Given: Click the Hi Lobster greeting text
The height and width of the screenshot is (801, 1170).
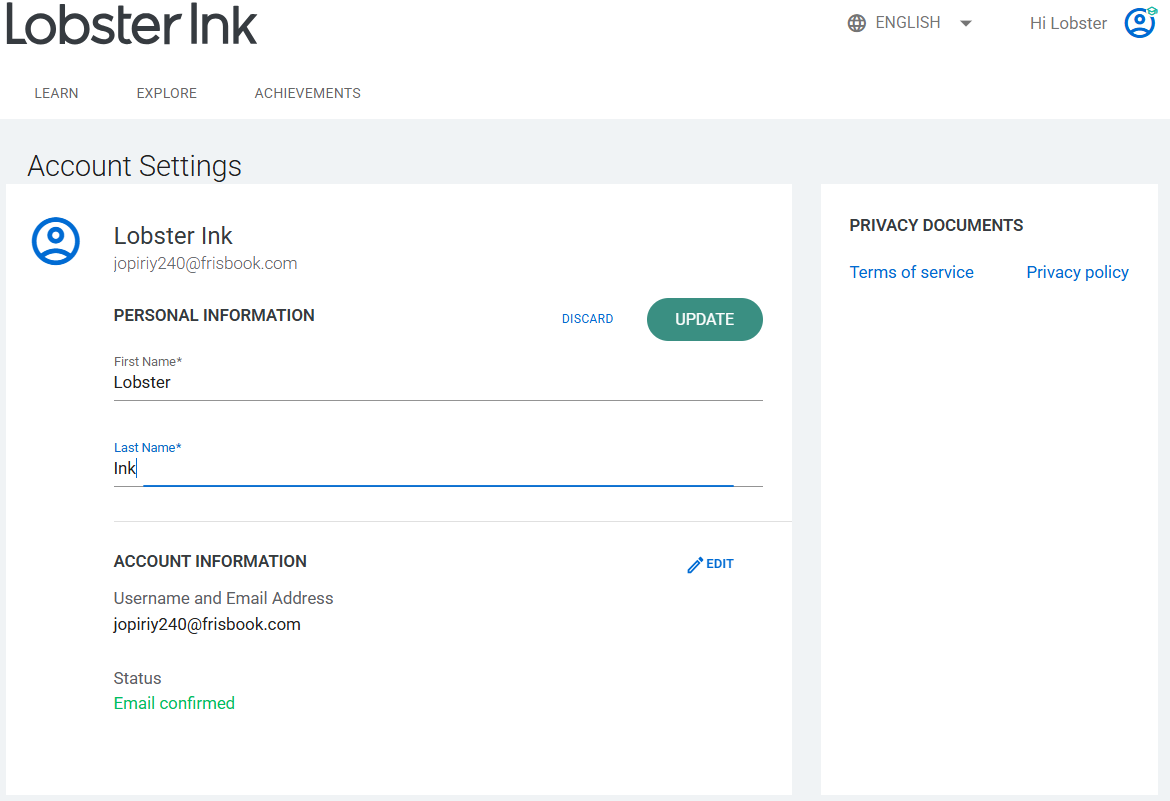Looking at the screenshot, I should 1068,23.
